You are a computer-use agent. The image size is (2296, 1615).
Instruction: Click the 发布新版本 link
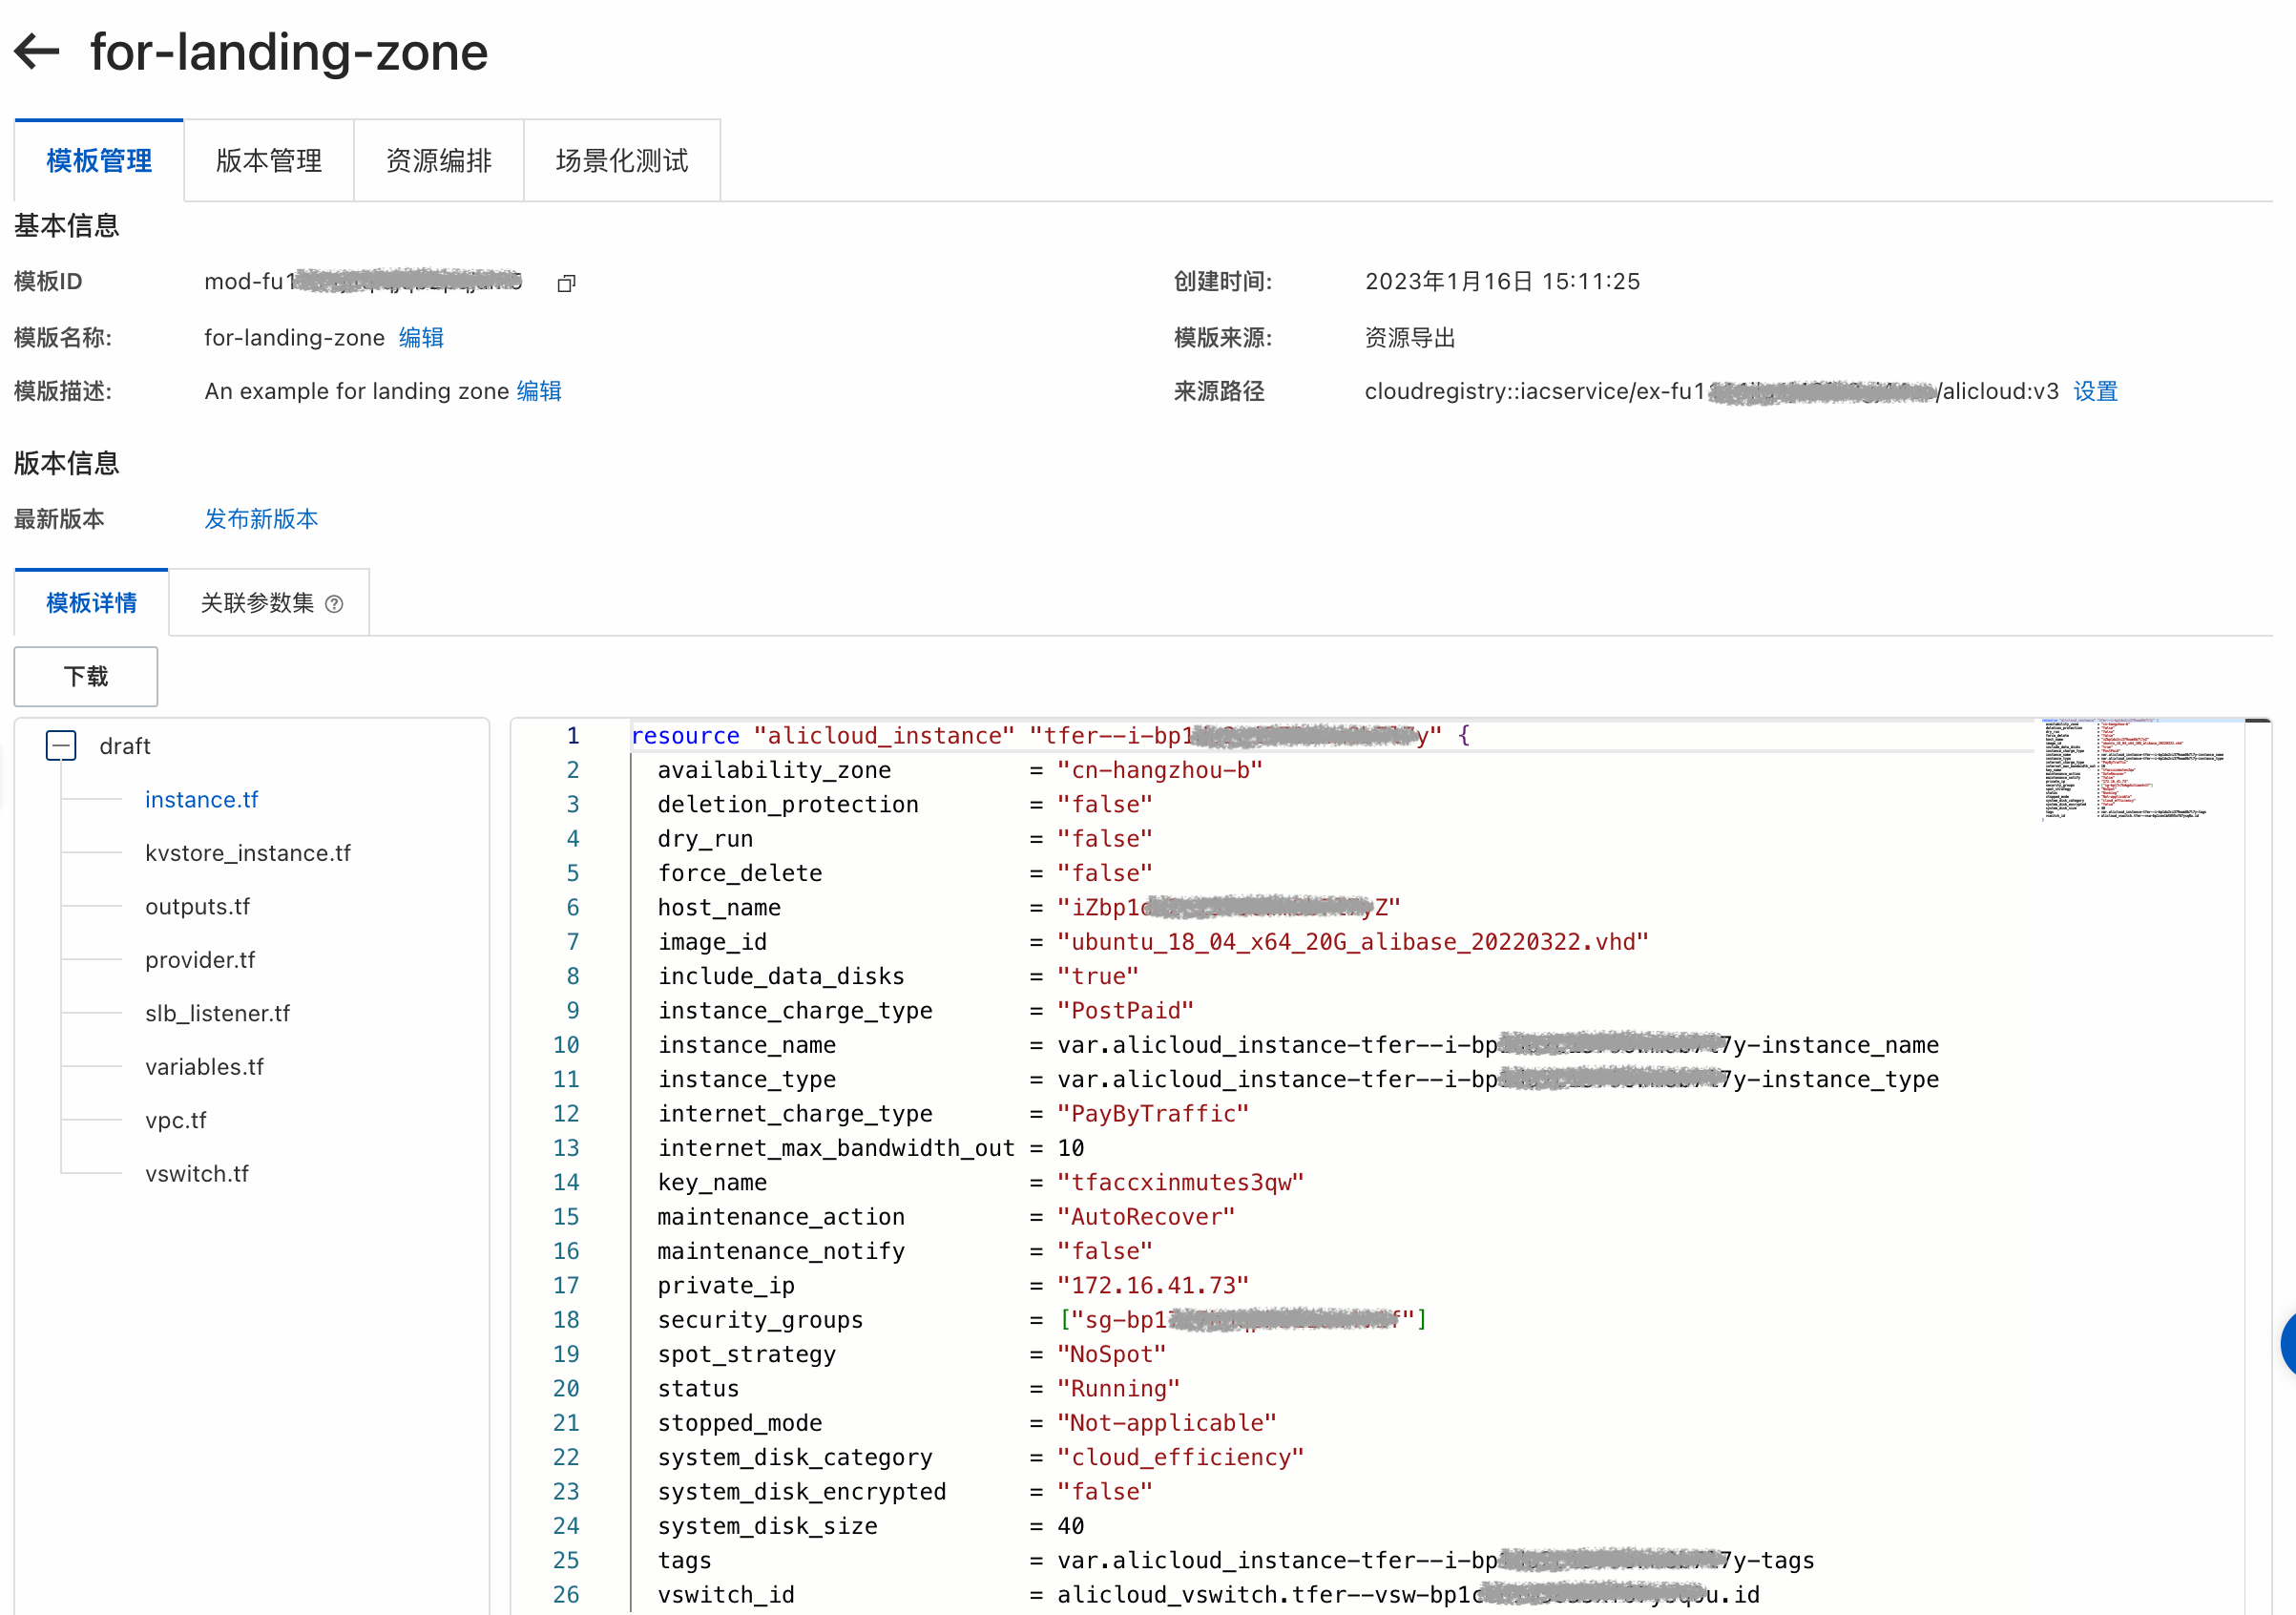[261, 519]
